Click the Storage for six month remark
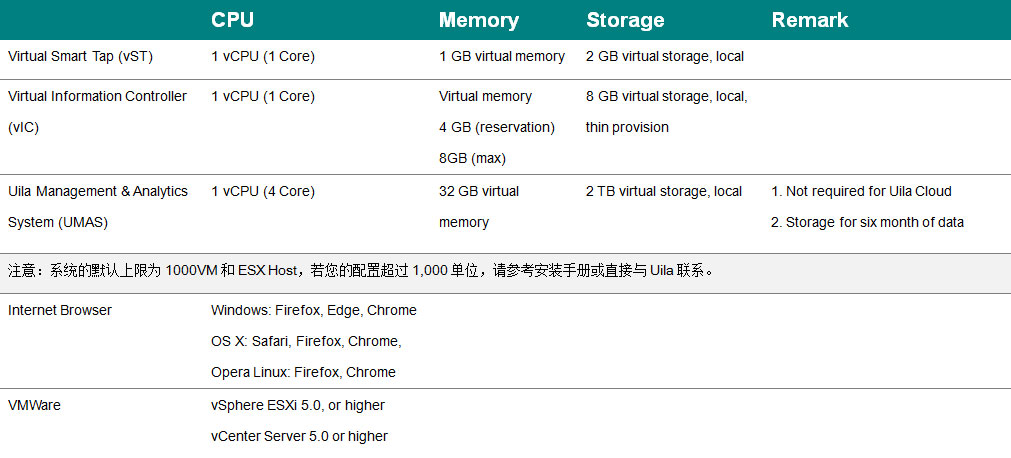Viewport: 1011px width, 458px height. (867, 223)
